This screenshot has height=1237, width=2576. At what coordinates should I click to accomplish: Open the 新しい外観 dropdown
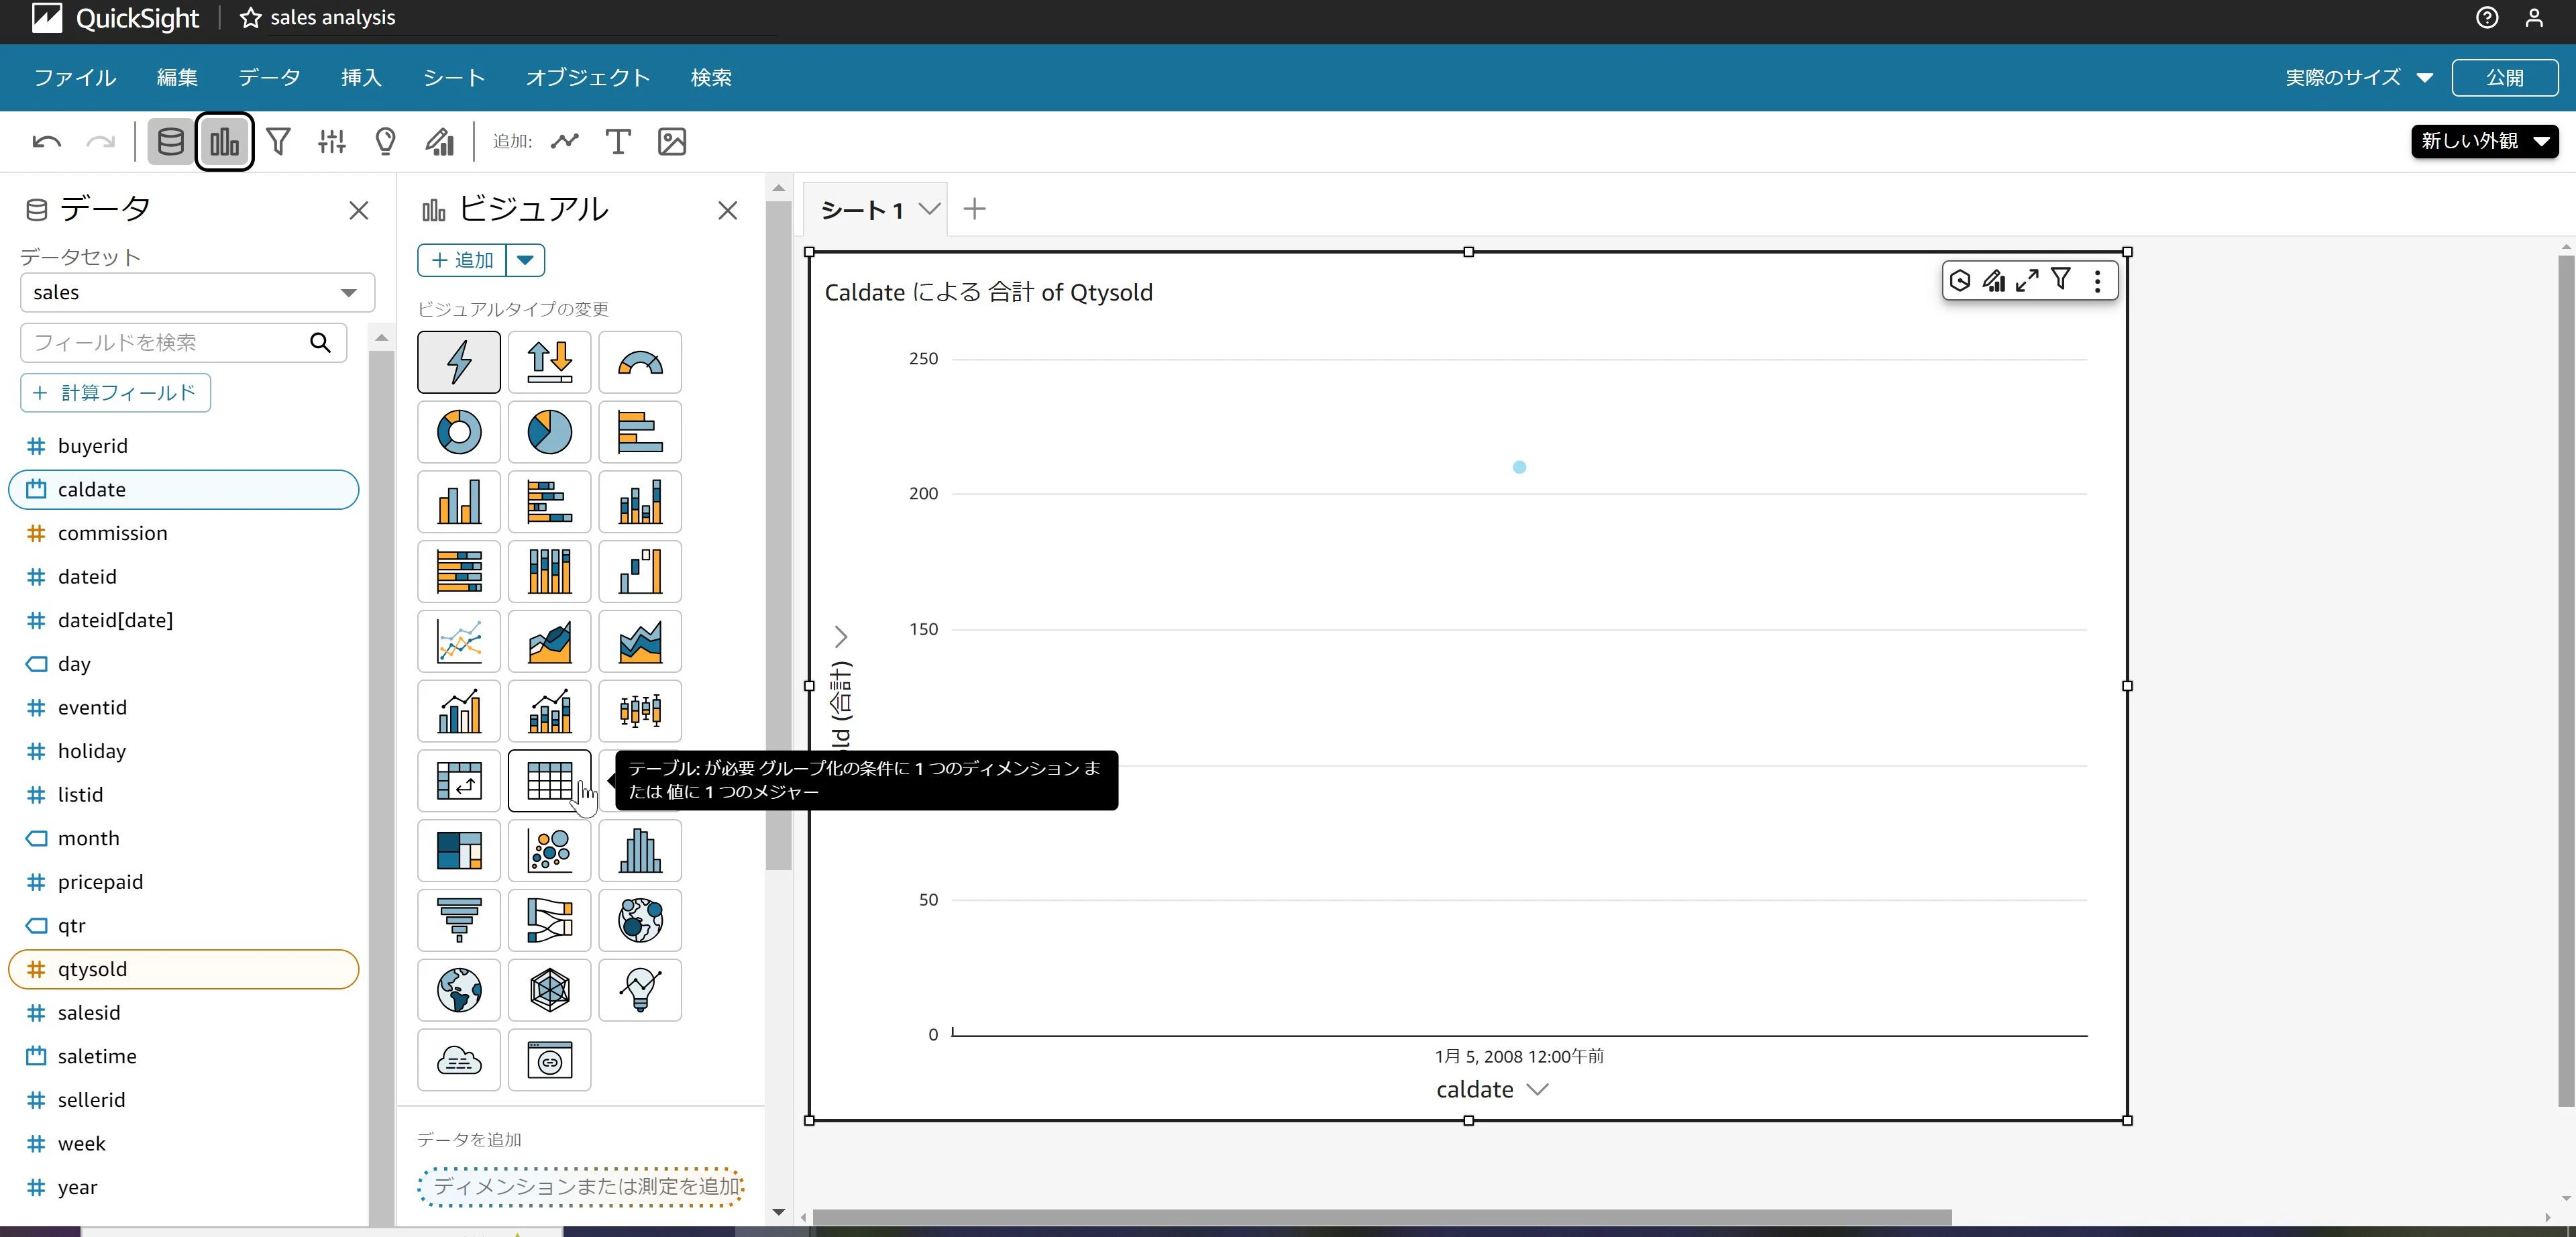[2484, 141]
